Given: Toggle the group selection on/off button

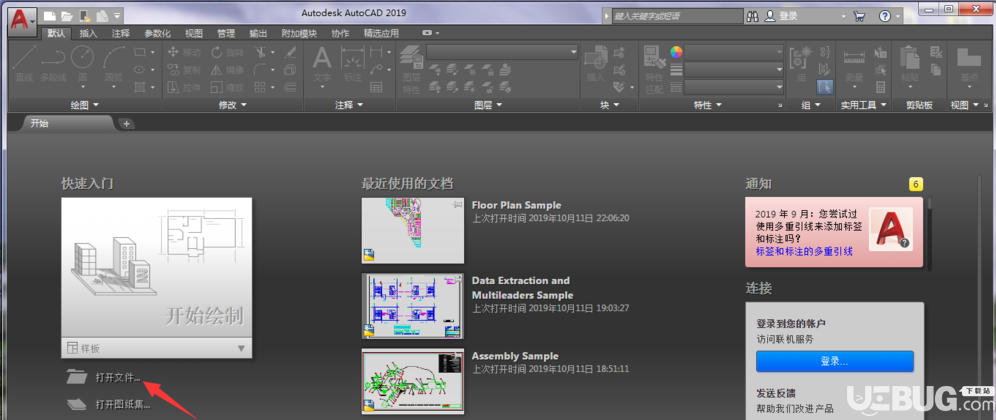Looking at the screenshot, I should 824,88.
